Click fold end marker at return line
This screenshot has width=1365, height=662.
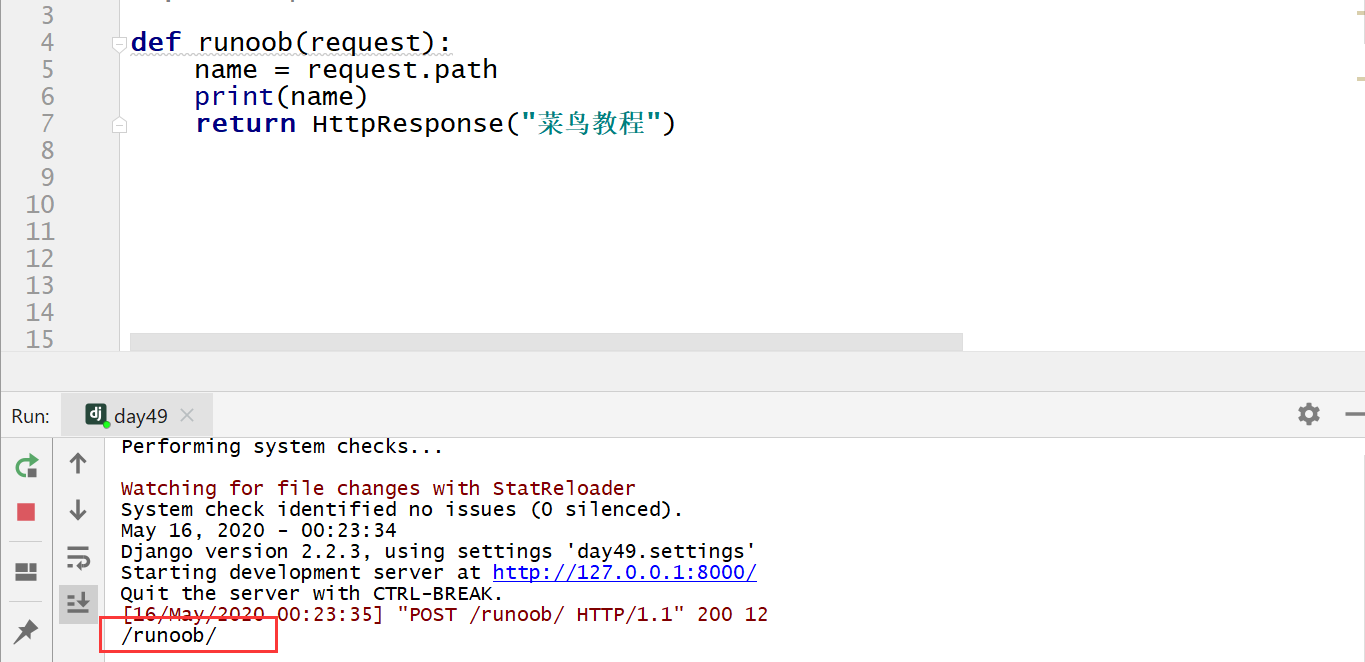click(x=120, y=125)
